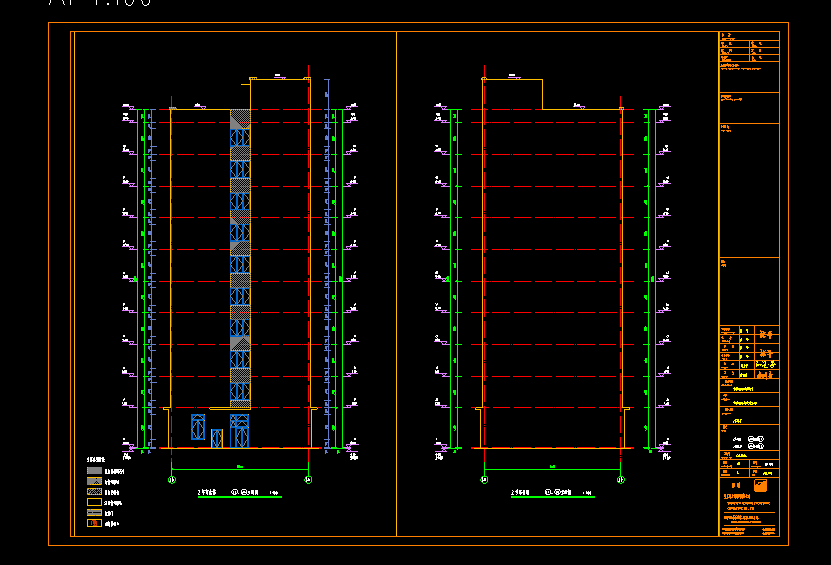Click the legend heading text above swatches
This screenshot has height=565, width=831.
[x=93, y=460]
